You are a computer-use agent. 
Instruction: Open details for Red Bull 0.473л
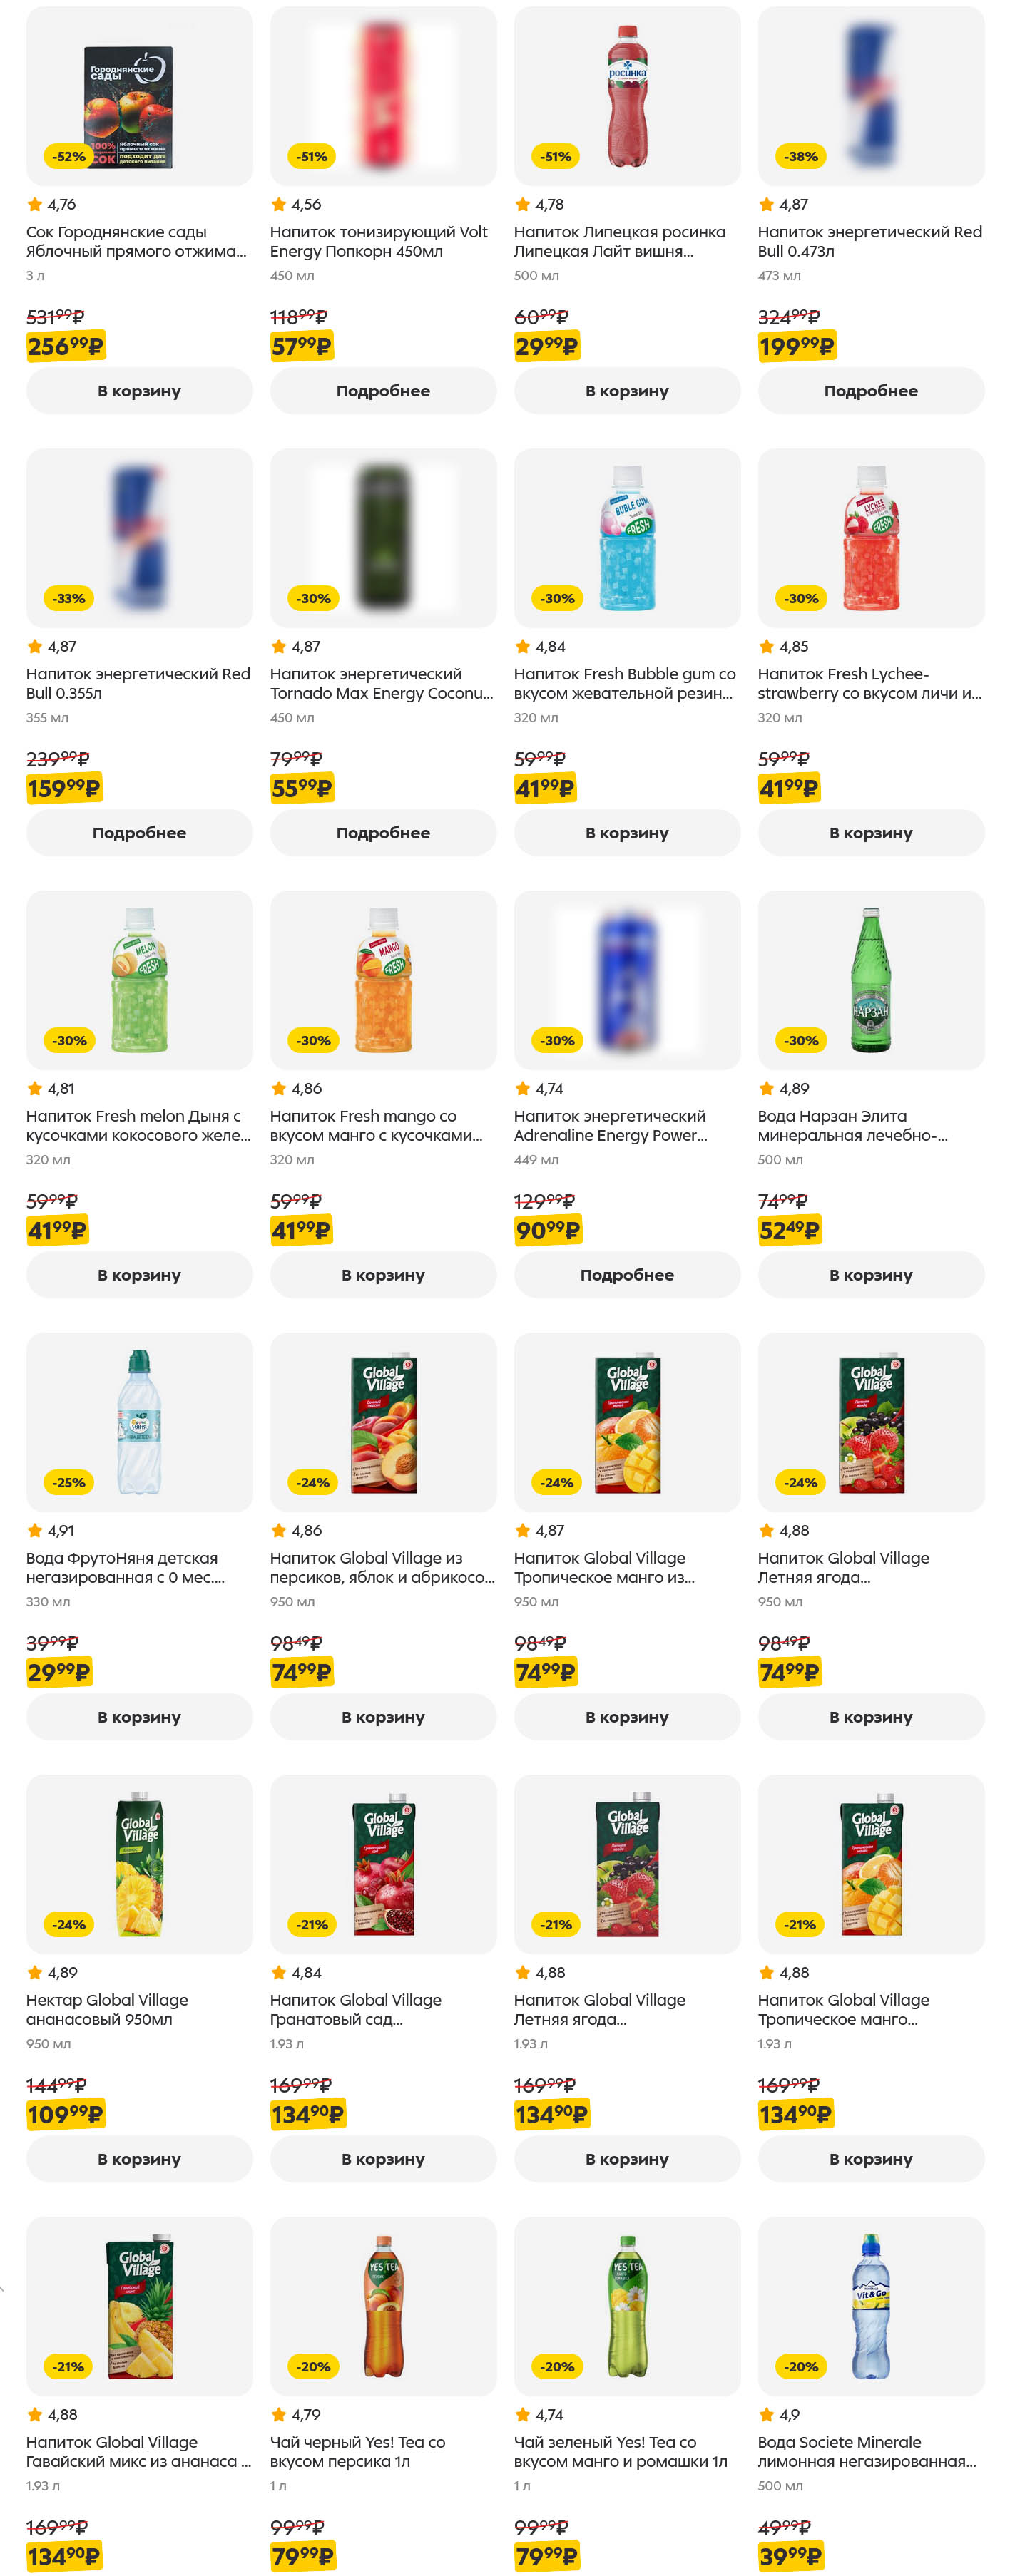[870, 391]
